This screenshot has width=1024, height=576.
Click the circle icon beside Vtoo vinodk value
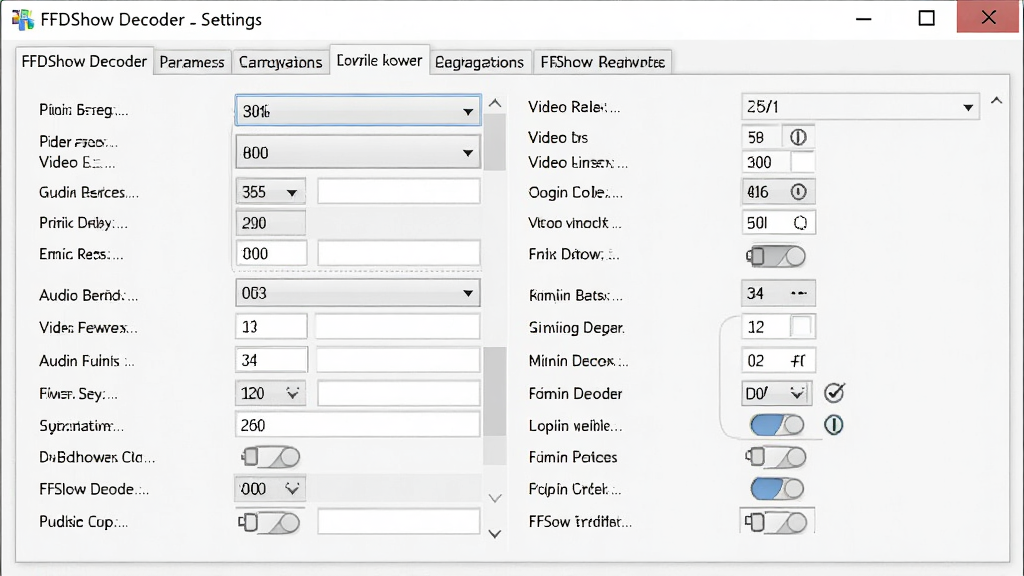(800, 223)
